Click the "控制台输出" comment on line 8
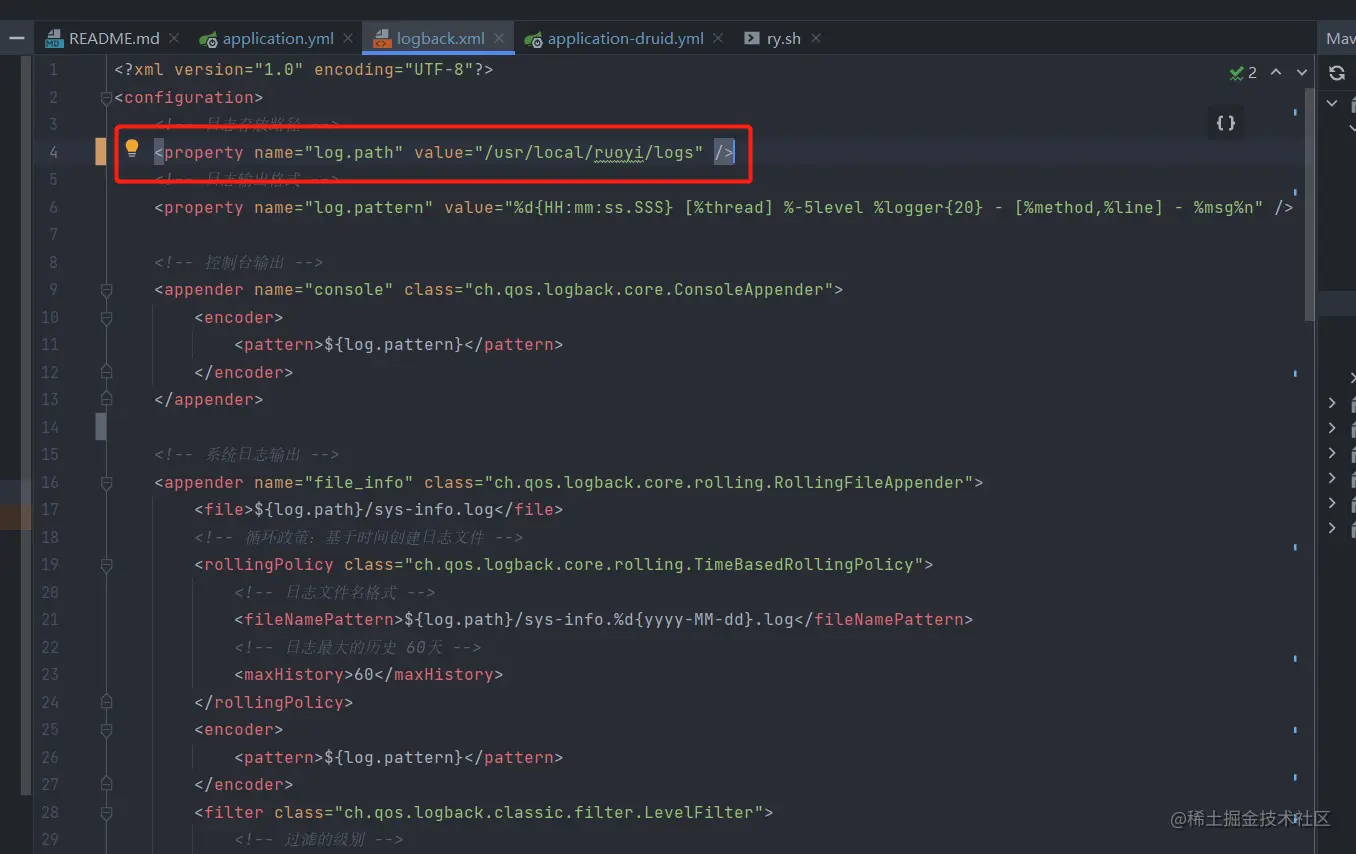This screenshot has height=854, width=1356. click(245, 263)
